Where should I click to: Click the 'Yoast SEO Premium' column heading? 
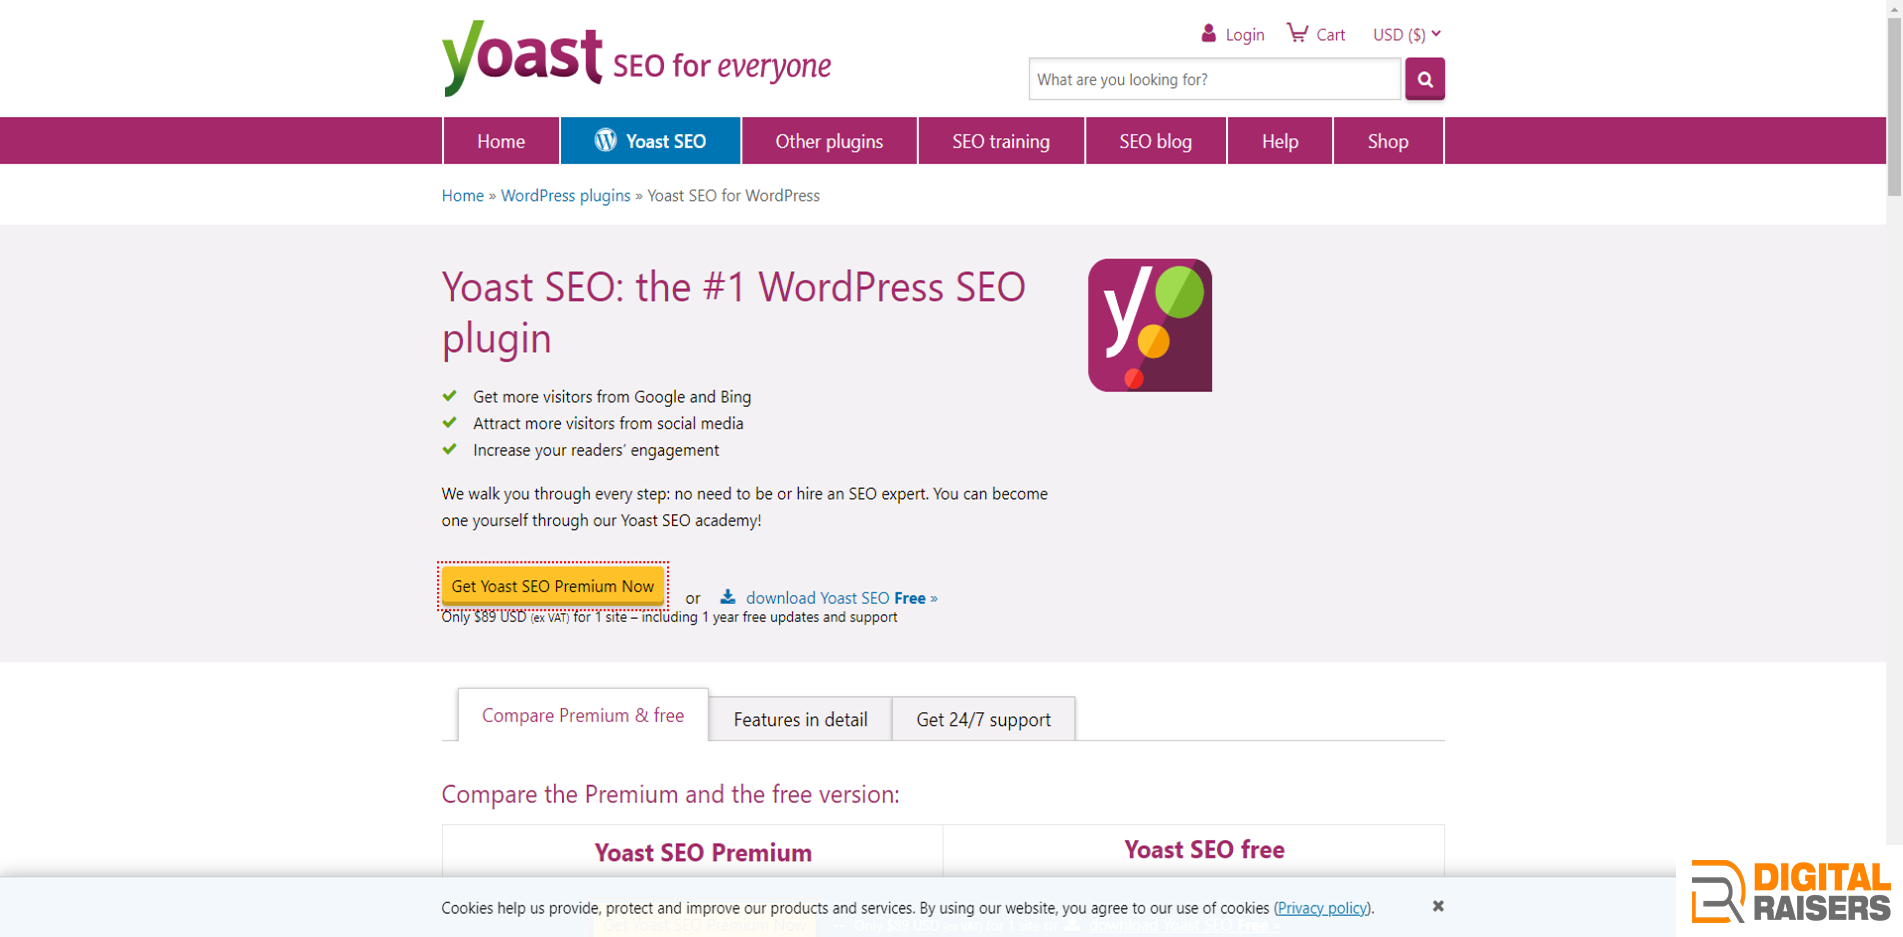click(x=703, y=853)
